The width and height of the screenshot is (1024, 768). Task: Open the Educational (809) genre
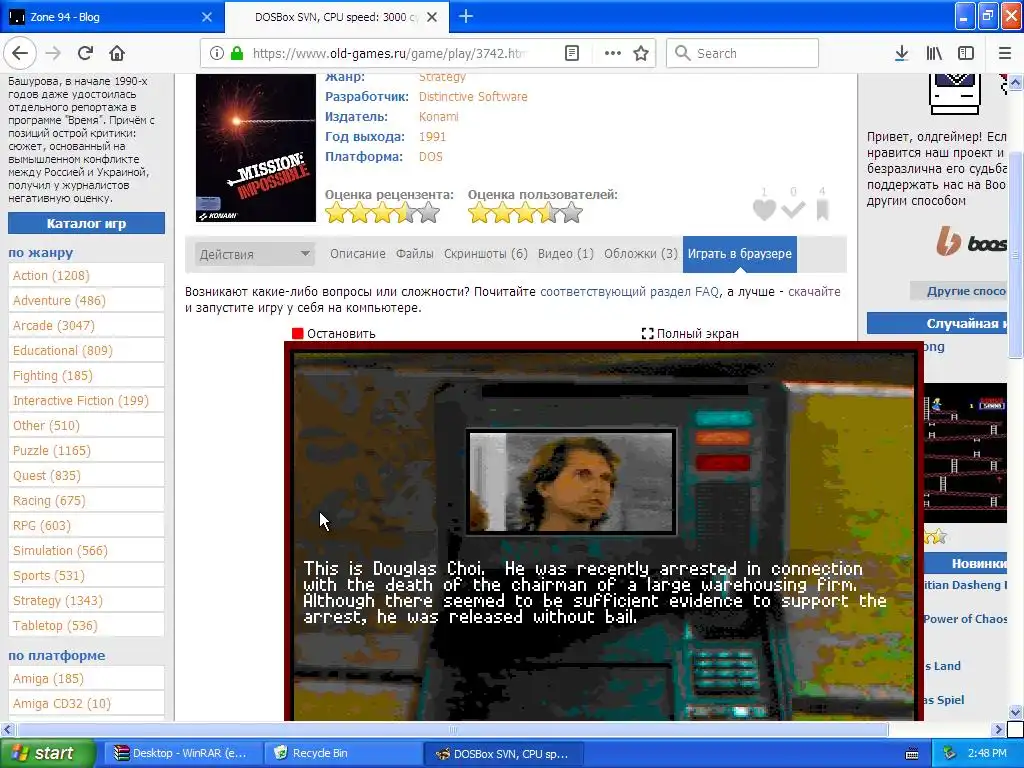click(86, 351)
